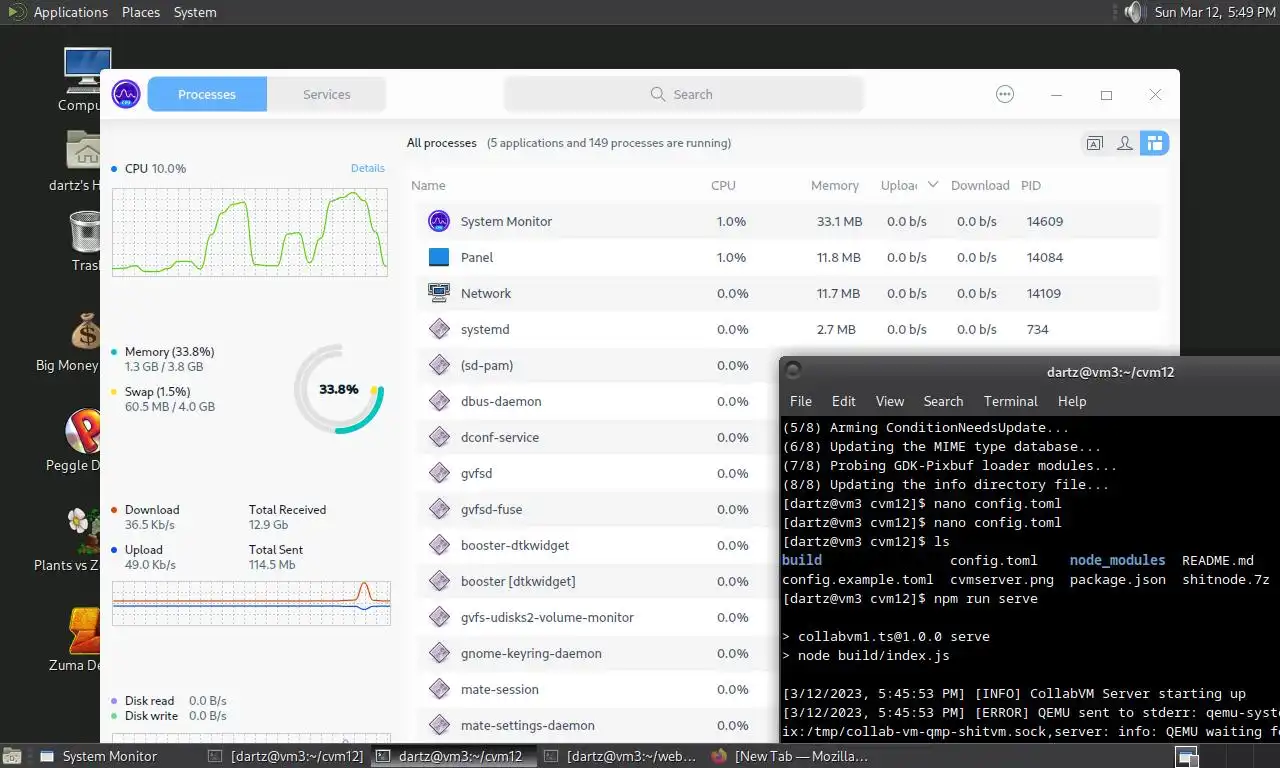Open Big Money desktop shortcut icon

[x=84, y=332]
